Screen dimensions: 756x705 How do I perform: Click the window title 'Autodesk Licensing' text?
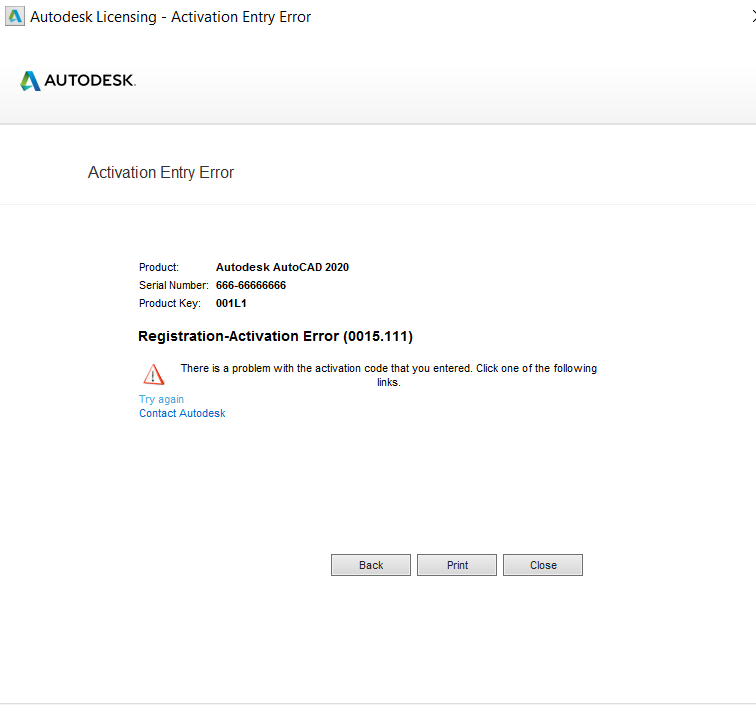click(94, 17)
